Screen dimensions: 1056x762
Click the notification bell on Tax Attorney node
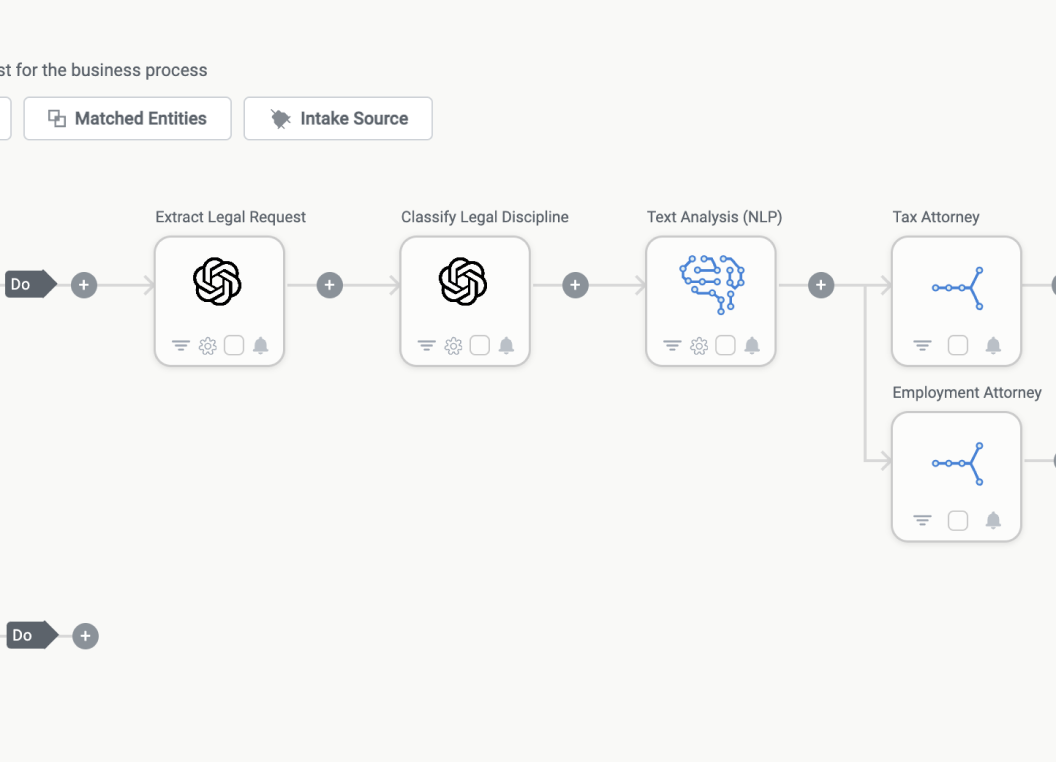pyautogui.click(x=993, y=346)
